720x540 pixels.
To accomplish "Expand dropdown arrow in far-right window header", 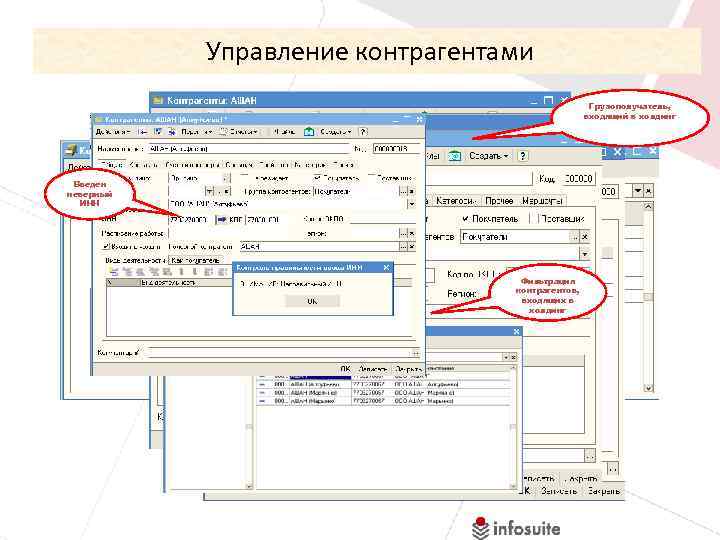I will click(x=638, y=191).
